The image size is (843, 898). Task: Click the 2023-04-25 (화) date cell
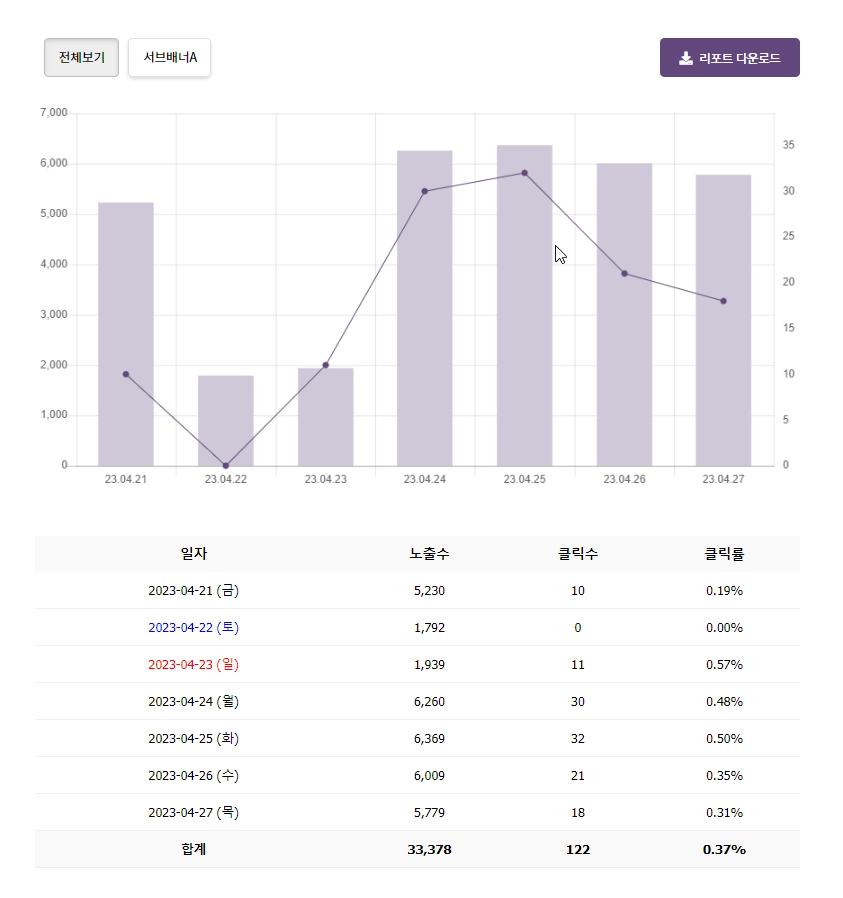[194, 739]
